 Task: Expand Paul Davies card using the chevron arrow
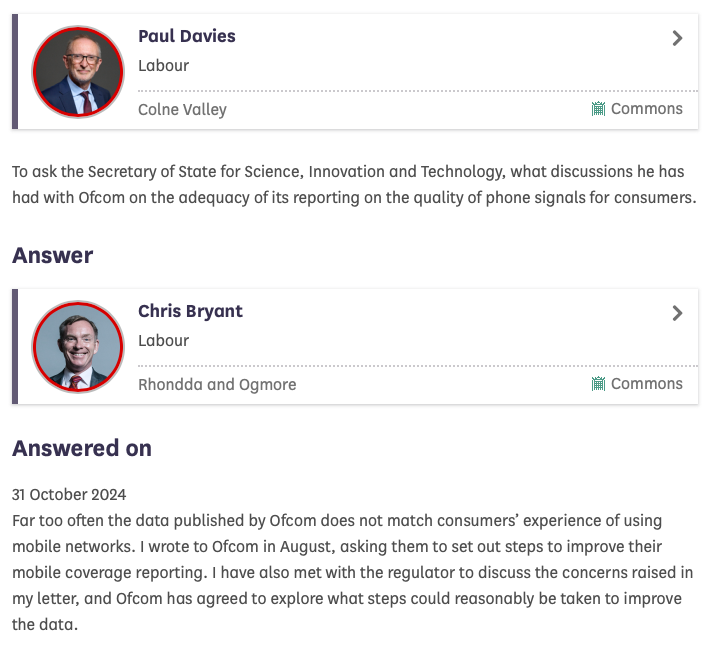pos(677,39)
